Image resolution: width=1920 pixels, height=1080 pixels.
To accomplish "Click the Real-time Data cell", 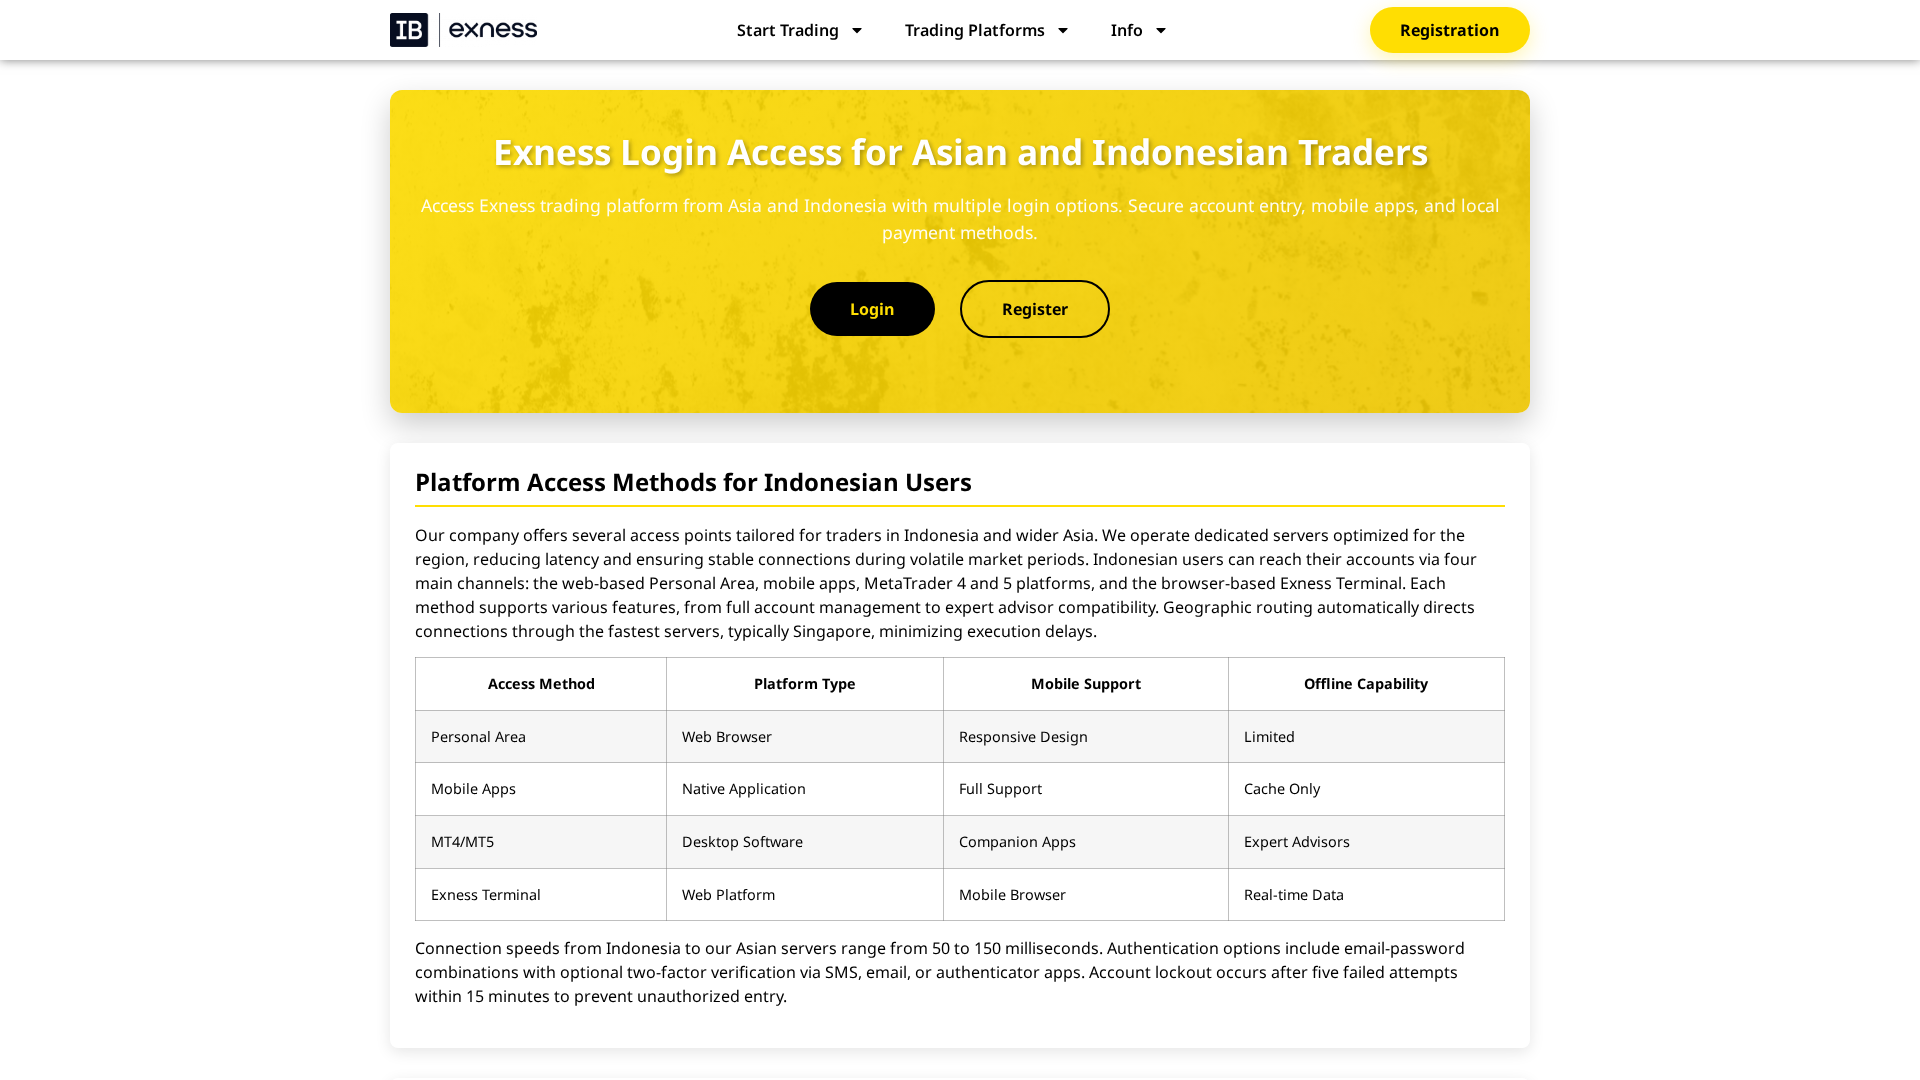I will tap(1366, 895).
